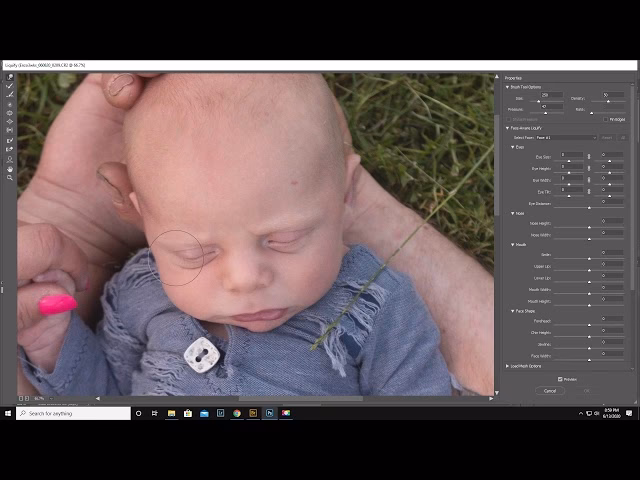Click the Nose Height value field
640x480 pixels.
[x=612, y=221]
